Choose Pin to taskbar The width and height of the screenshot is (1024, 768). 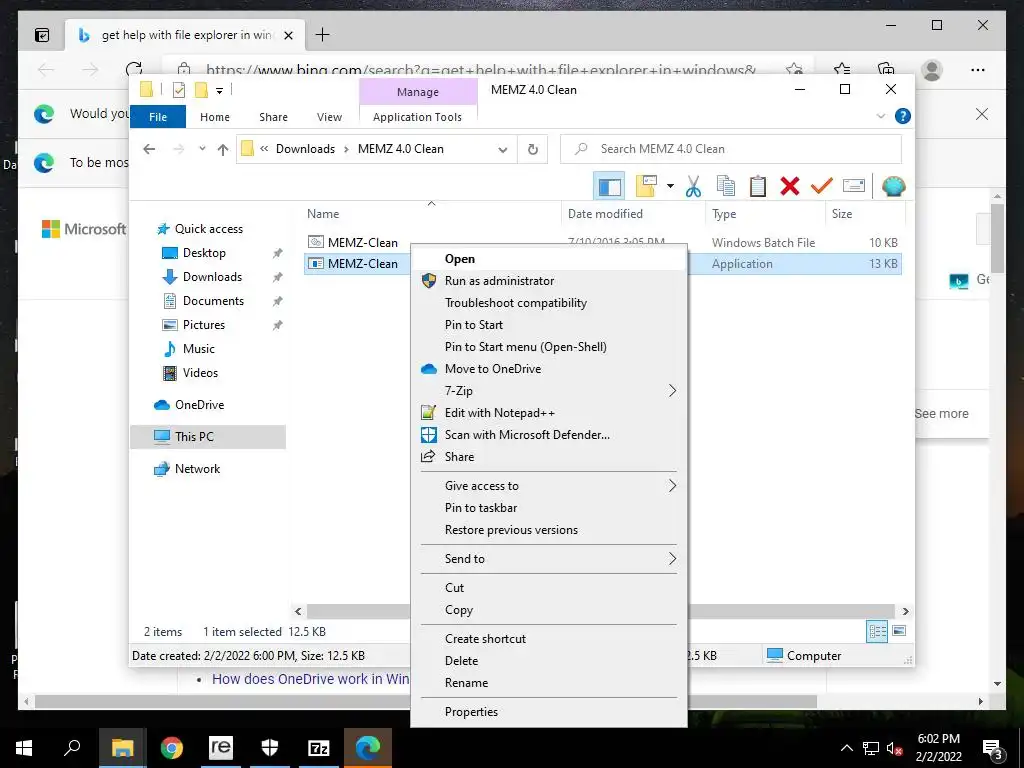549,508
